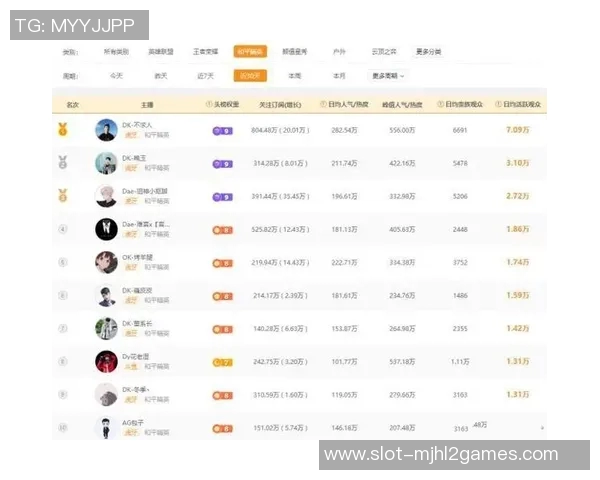Open the rank 2 streamer avatar

[106, 163]
